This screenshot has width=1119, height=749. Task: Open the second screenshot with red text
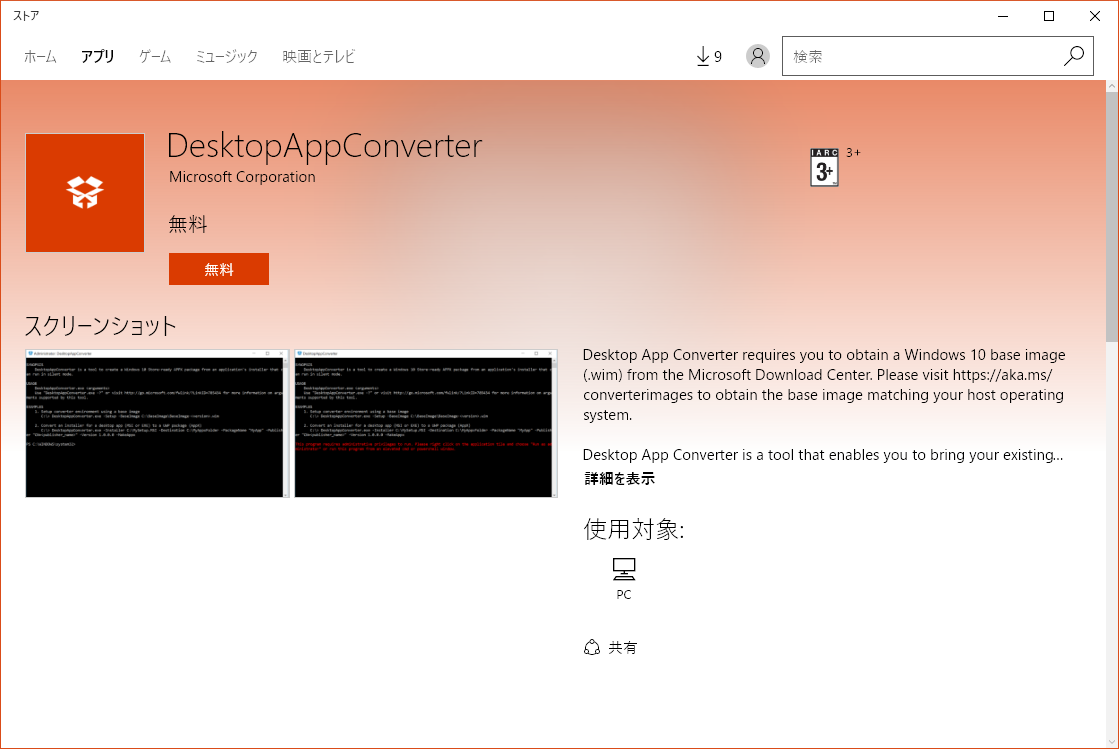(426, 423)
